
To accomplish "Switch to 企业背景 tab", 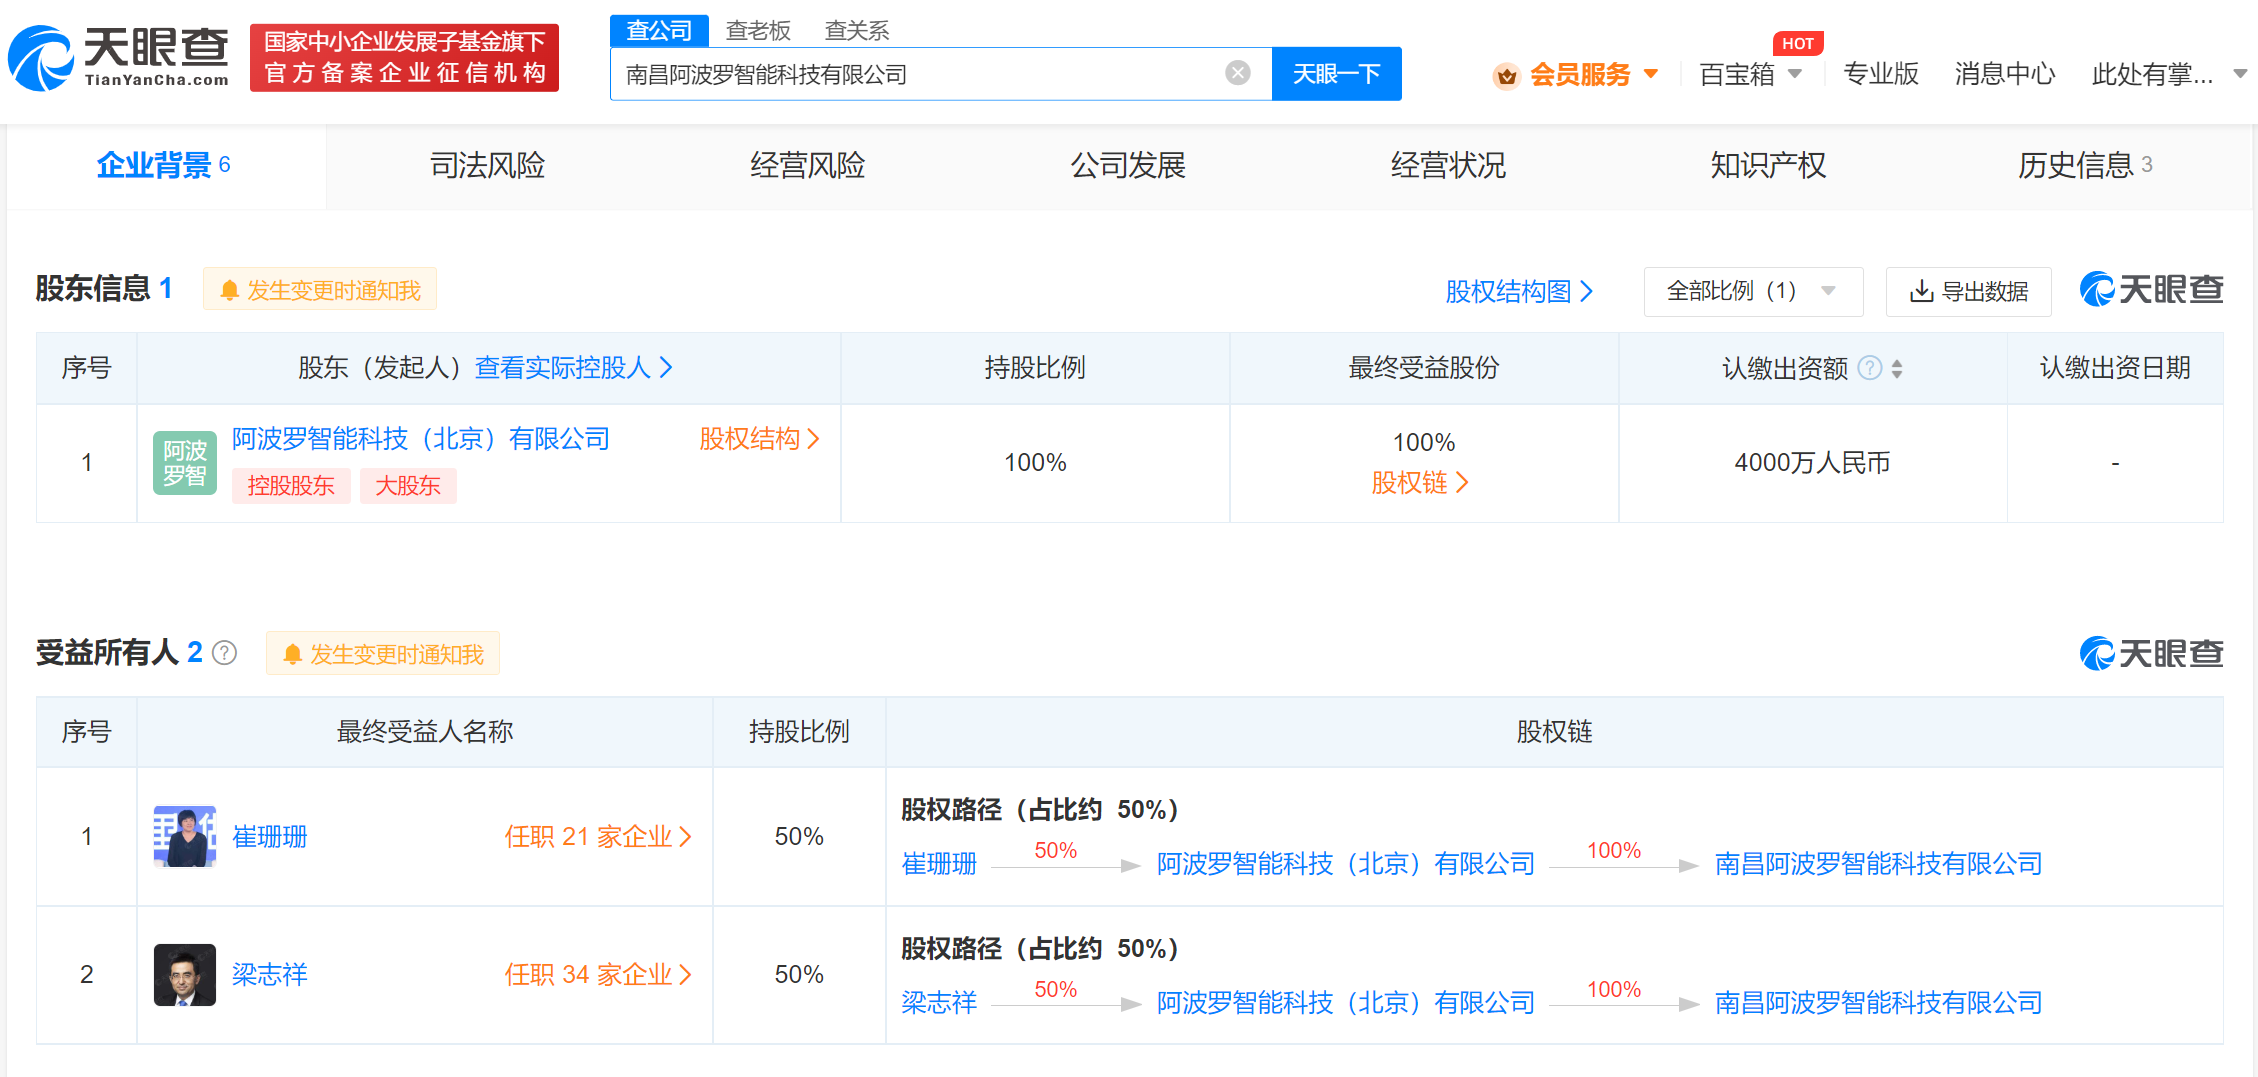I will [x=165, y=165].
